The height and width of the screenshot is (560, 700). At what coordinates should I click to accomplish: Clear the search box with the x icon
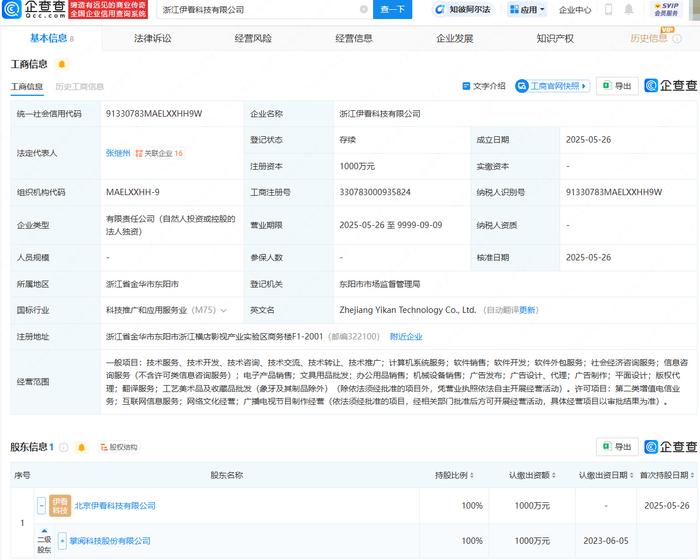(x=364, y=9)
